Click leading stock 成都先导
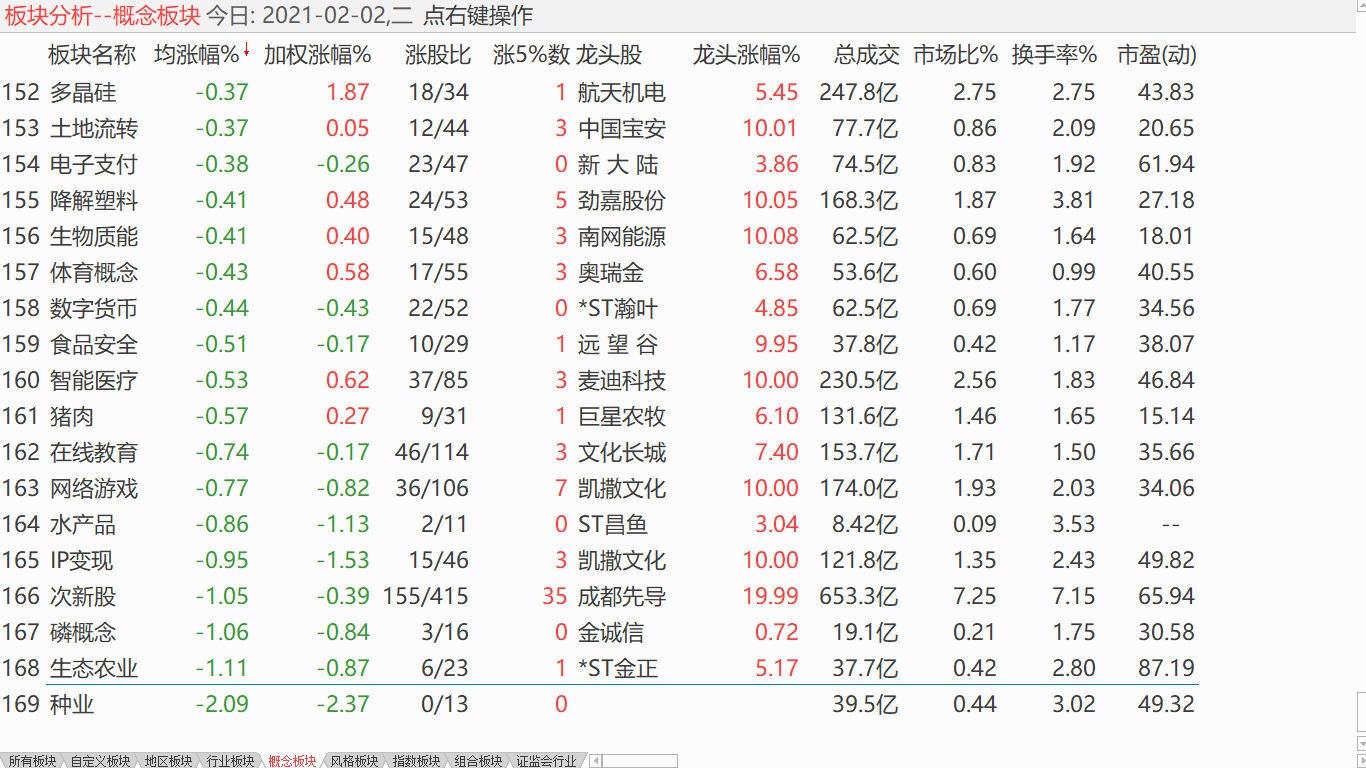 622,596
